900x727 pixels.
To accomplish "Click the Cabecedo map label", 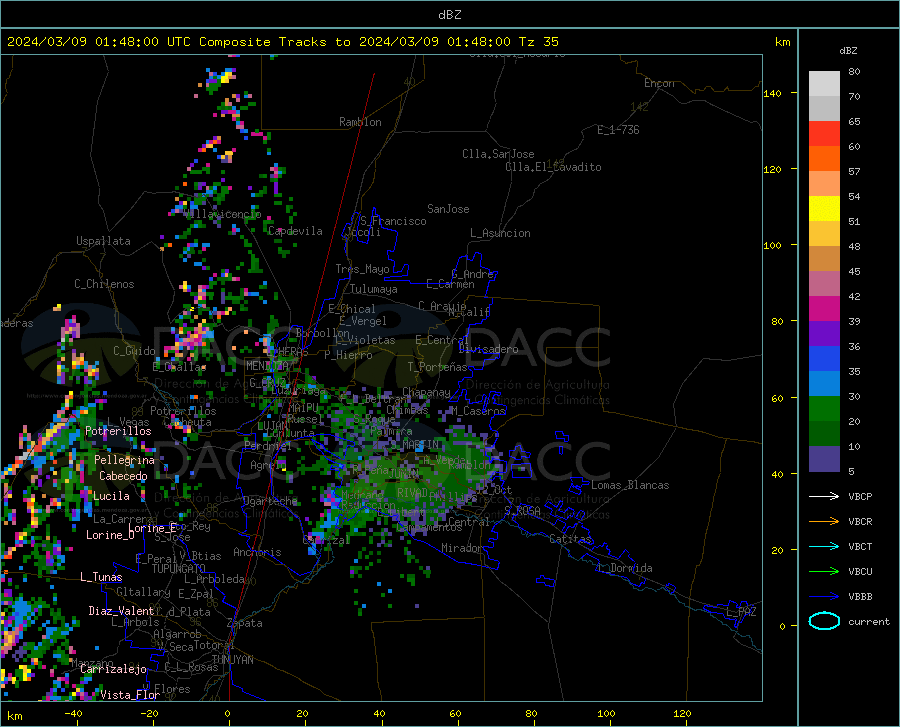I will click(x=123, y=476).
